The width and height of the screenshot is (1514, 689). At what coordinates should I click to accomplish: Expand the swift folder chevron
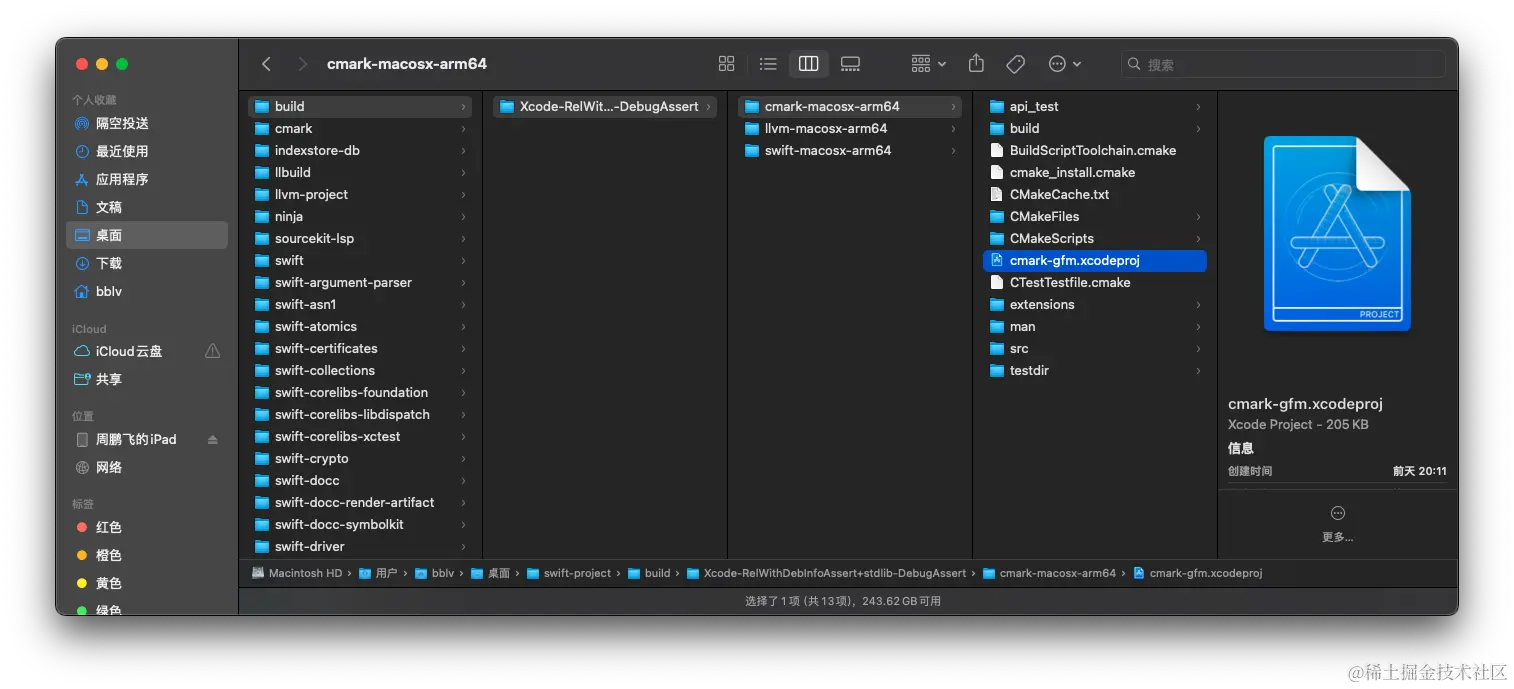pyautogui.click(x=463, y=260)
